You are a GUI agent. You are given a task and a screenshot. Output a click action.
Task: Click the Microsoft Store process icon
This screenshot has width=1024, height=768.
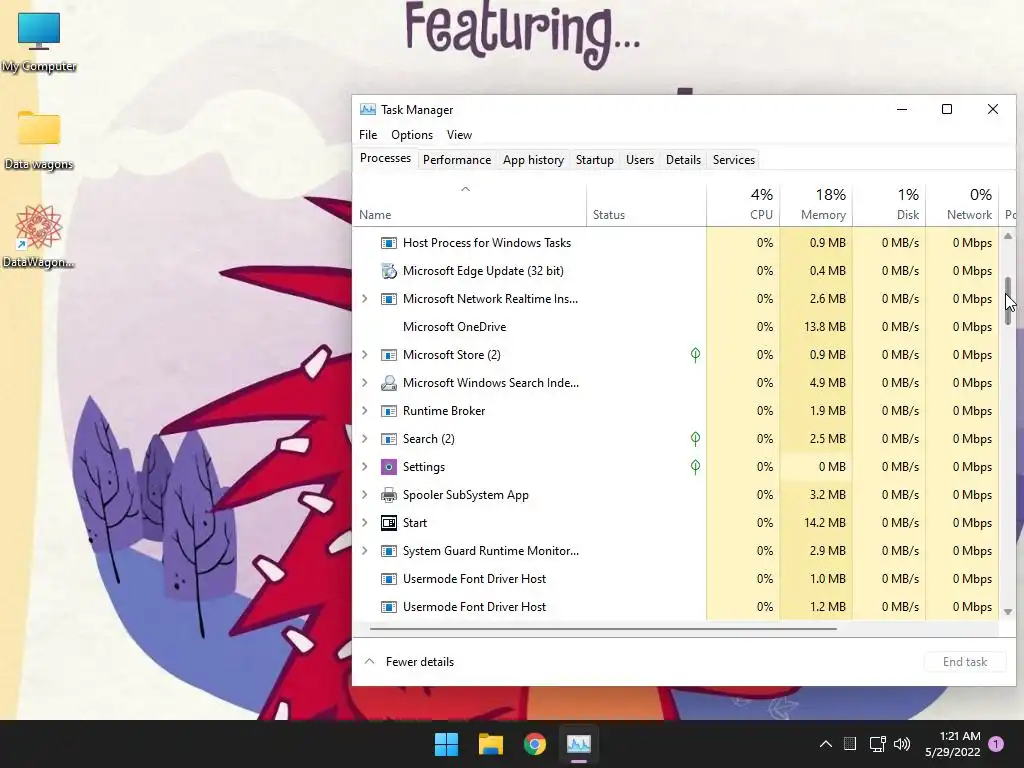(389, 355)
